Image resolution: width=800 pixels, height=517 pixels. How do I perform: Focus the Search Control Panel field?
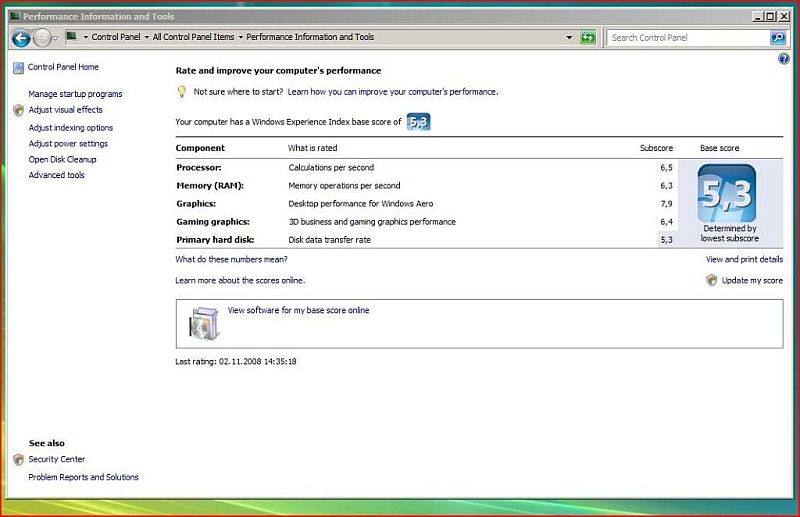pos(688,38)
